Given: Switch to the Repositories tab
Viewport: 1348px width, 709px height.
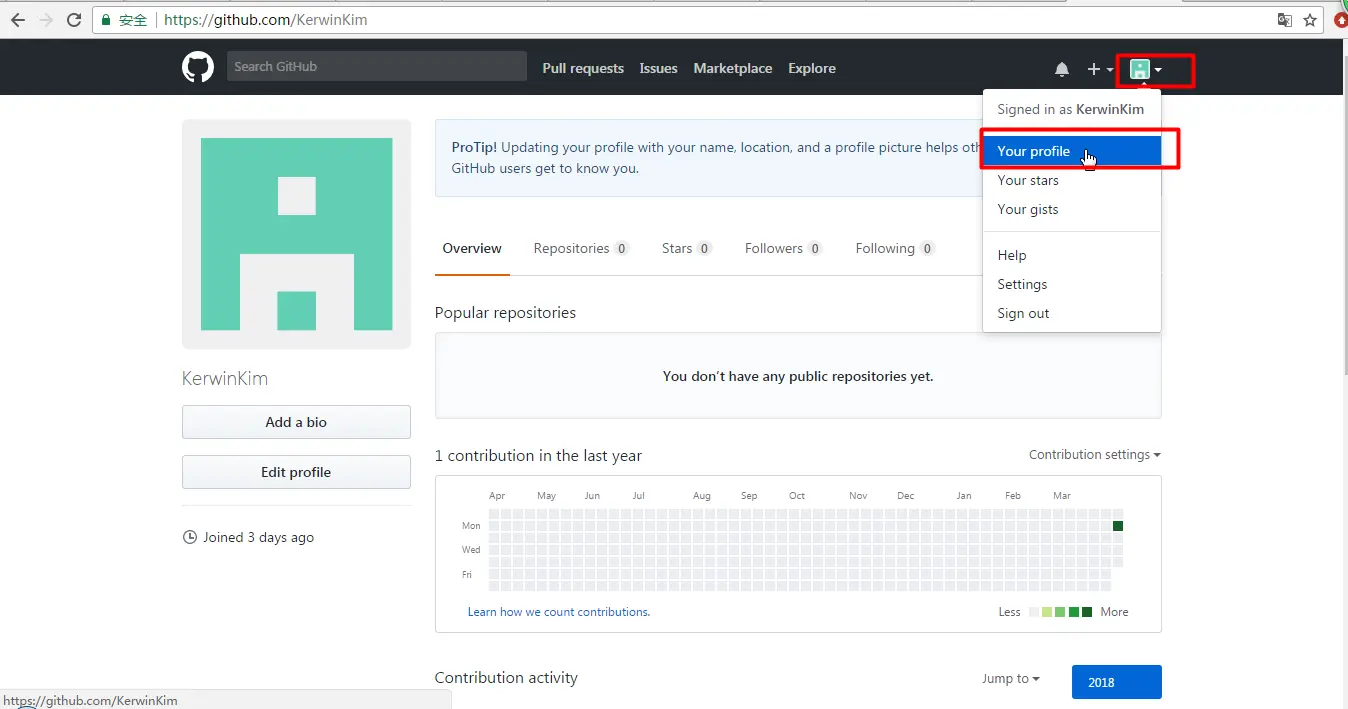Looking at the screenshot, I should (x=581, y=248).
